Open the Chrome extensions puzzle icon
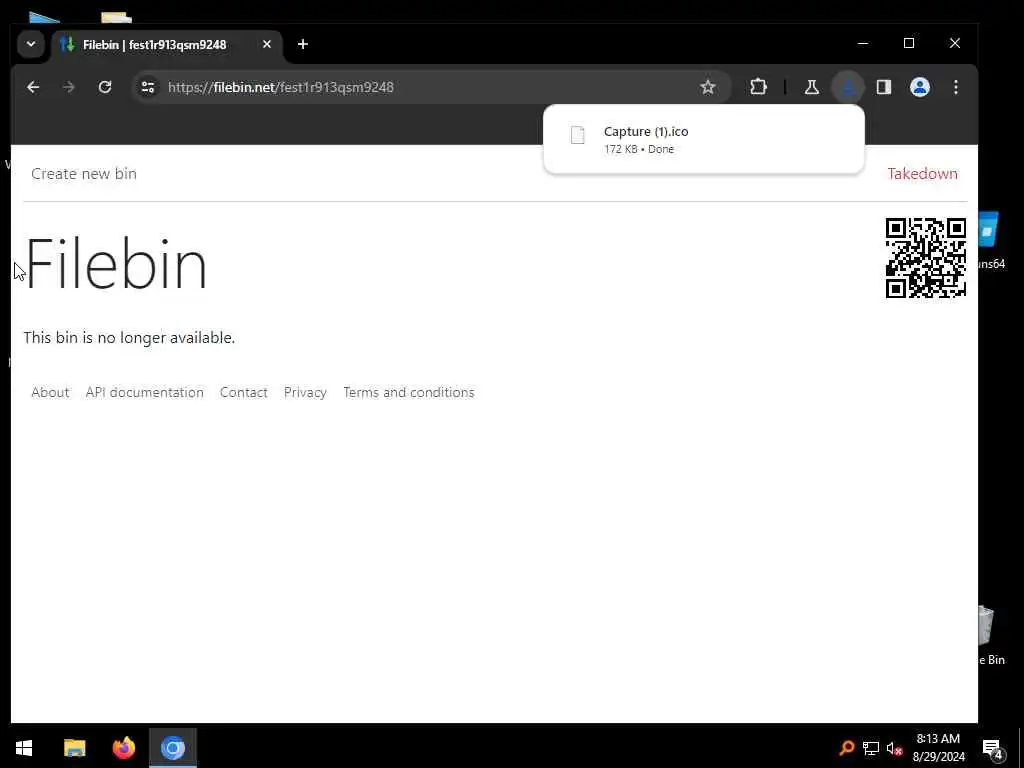This screenshot has height=768, width=1024. point(758,87)
